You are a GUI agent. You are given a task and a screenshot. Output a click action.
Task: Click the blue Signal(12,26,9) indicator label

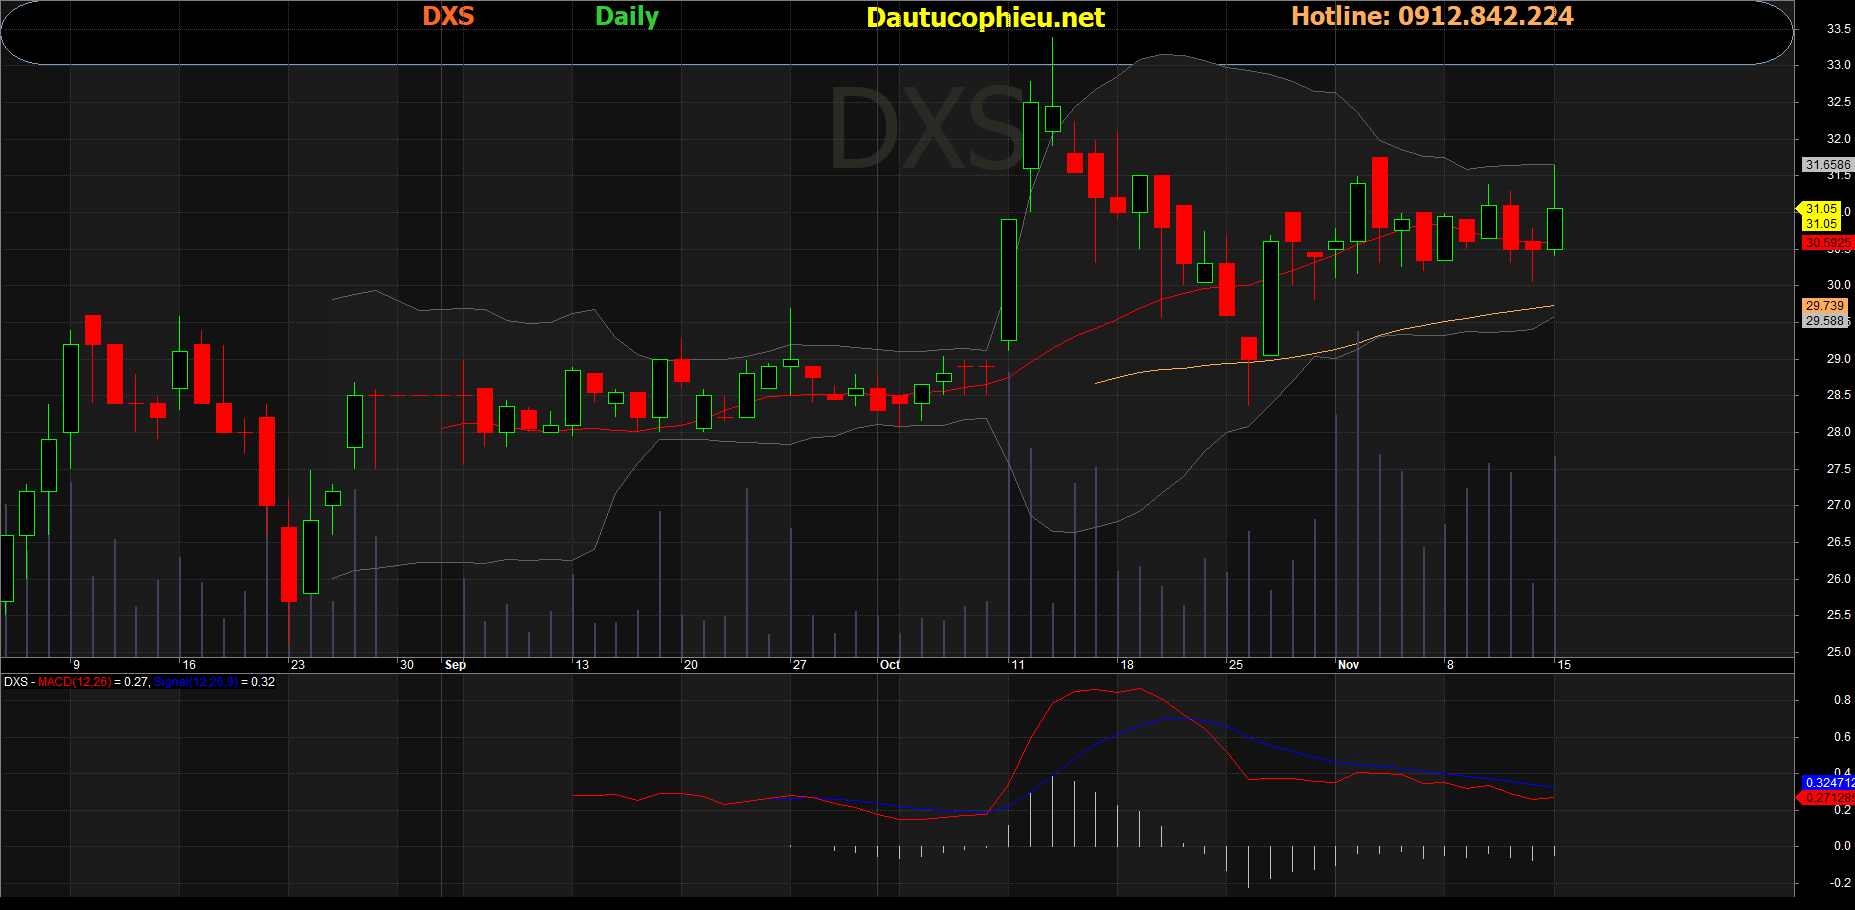click(x=196, y=682)
